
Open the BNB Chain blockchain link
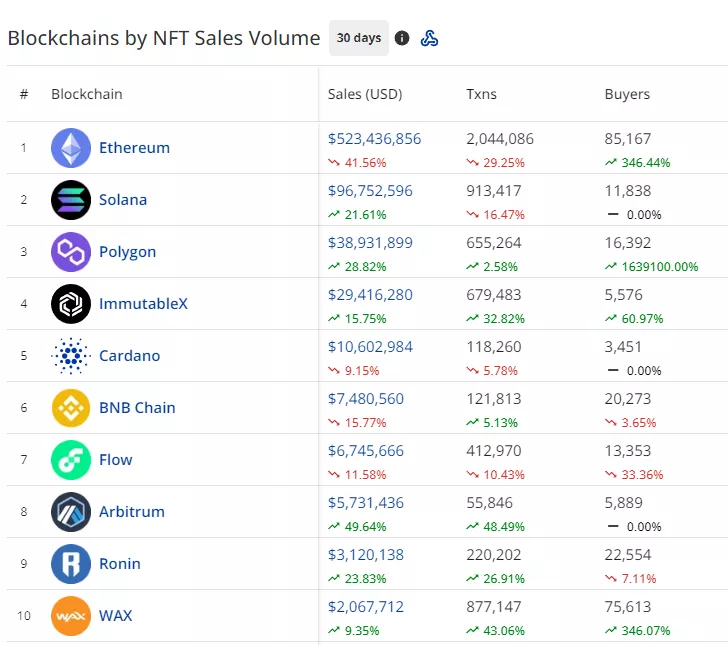click(137, 408)
